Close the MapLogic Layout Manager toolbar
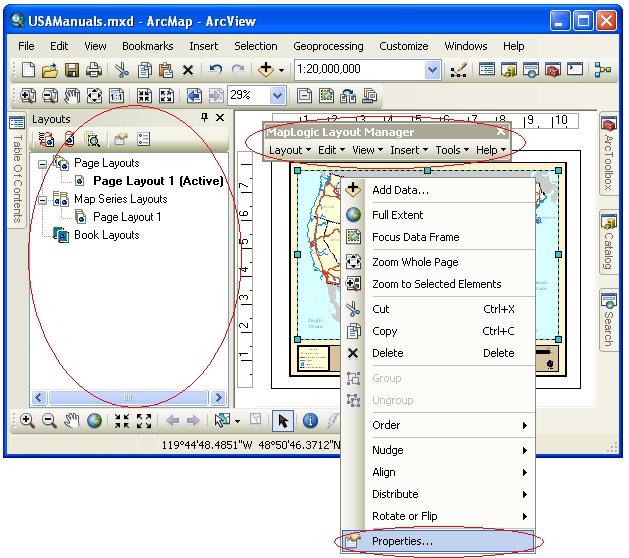 [x=501, y=131]
